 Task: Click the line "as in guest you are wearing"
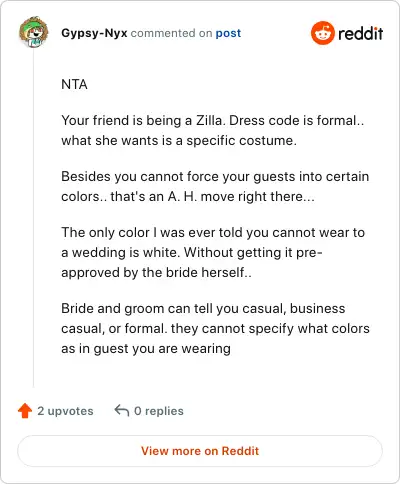pyautogui.click(x=146, y=348)
